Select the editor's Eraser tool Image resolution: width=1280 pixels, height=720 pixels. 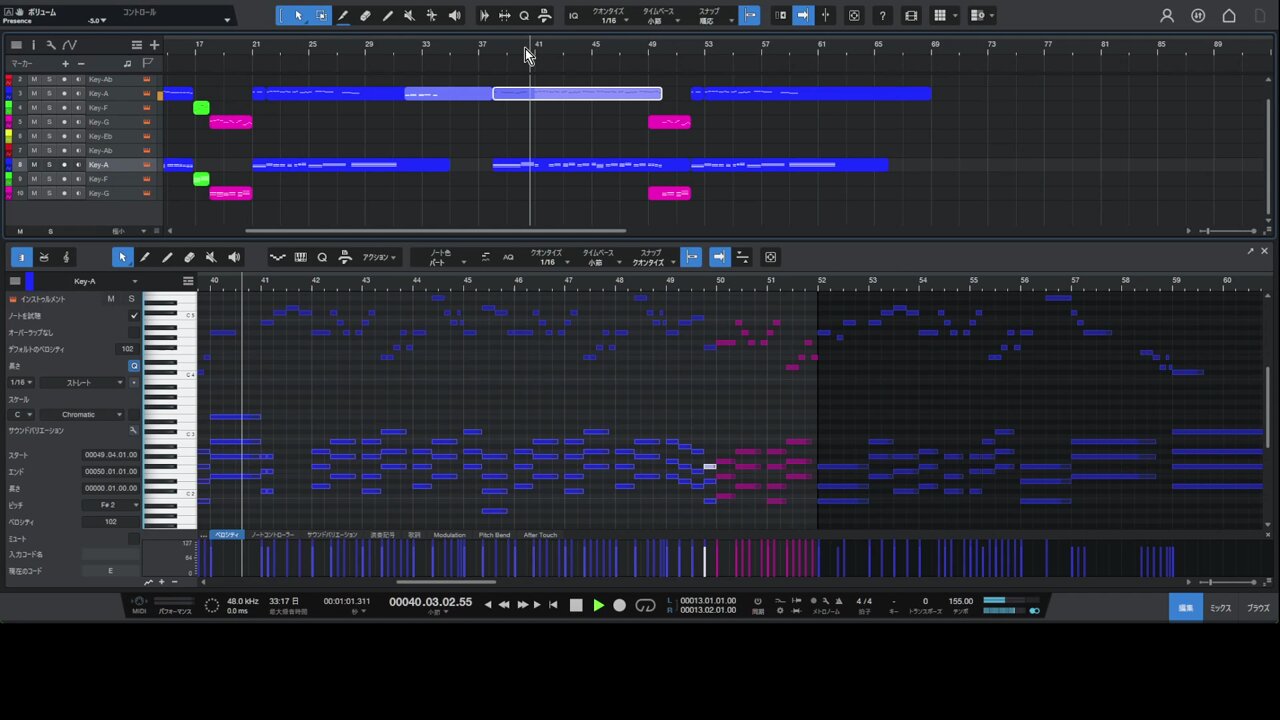pos(189,257)
